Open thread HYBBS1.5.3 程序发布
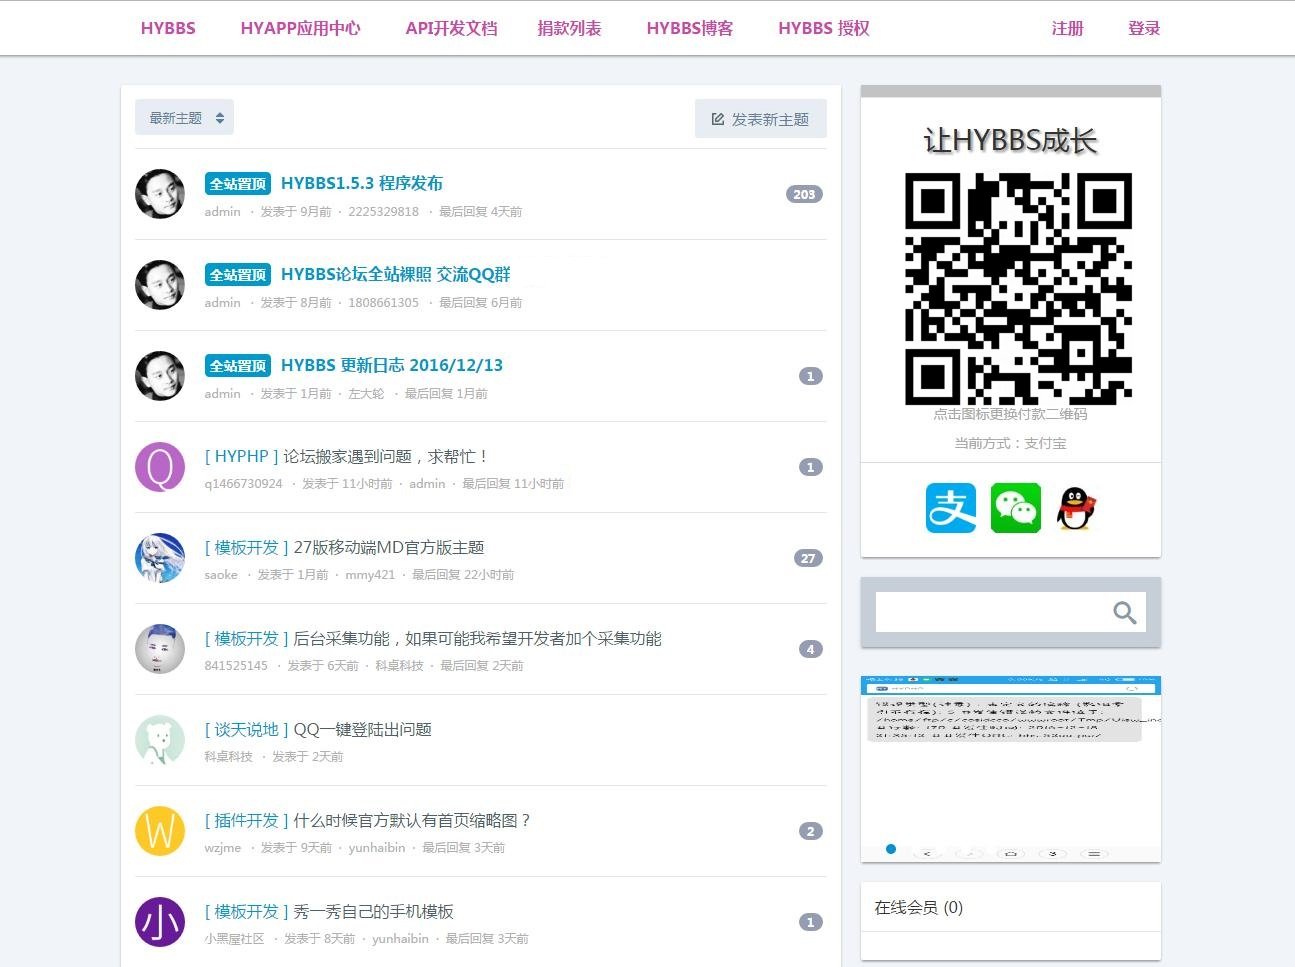This screenshot has width=1295, height=967. click(x=362, y=183)
